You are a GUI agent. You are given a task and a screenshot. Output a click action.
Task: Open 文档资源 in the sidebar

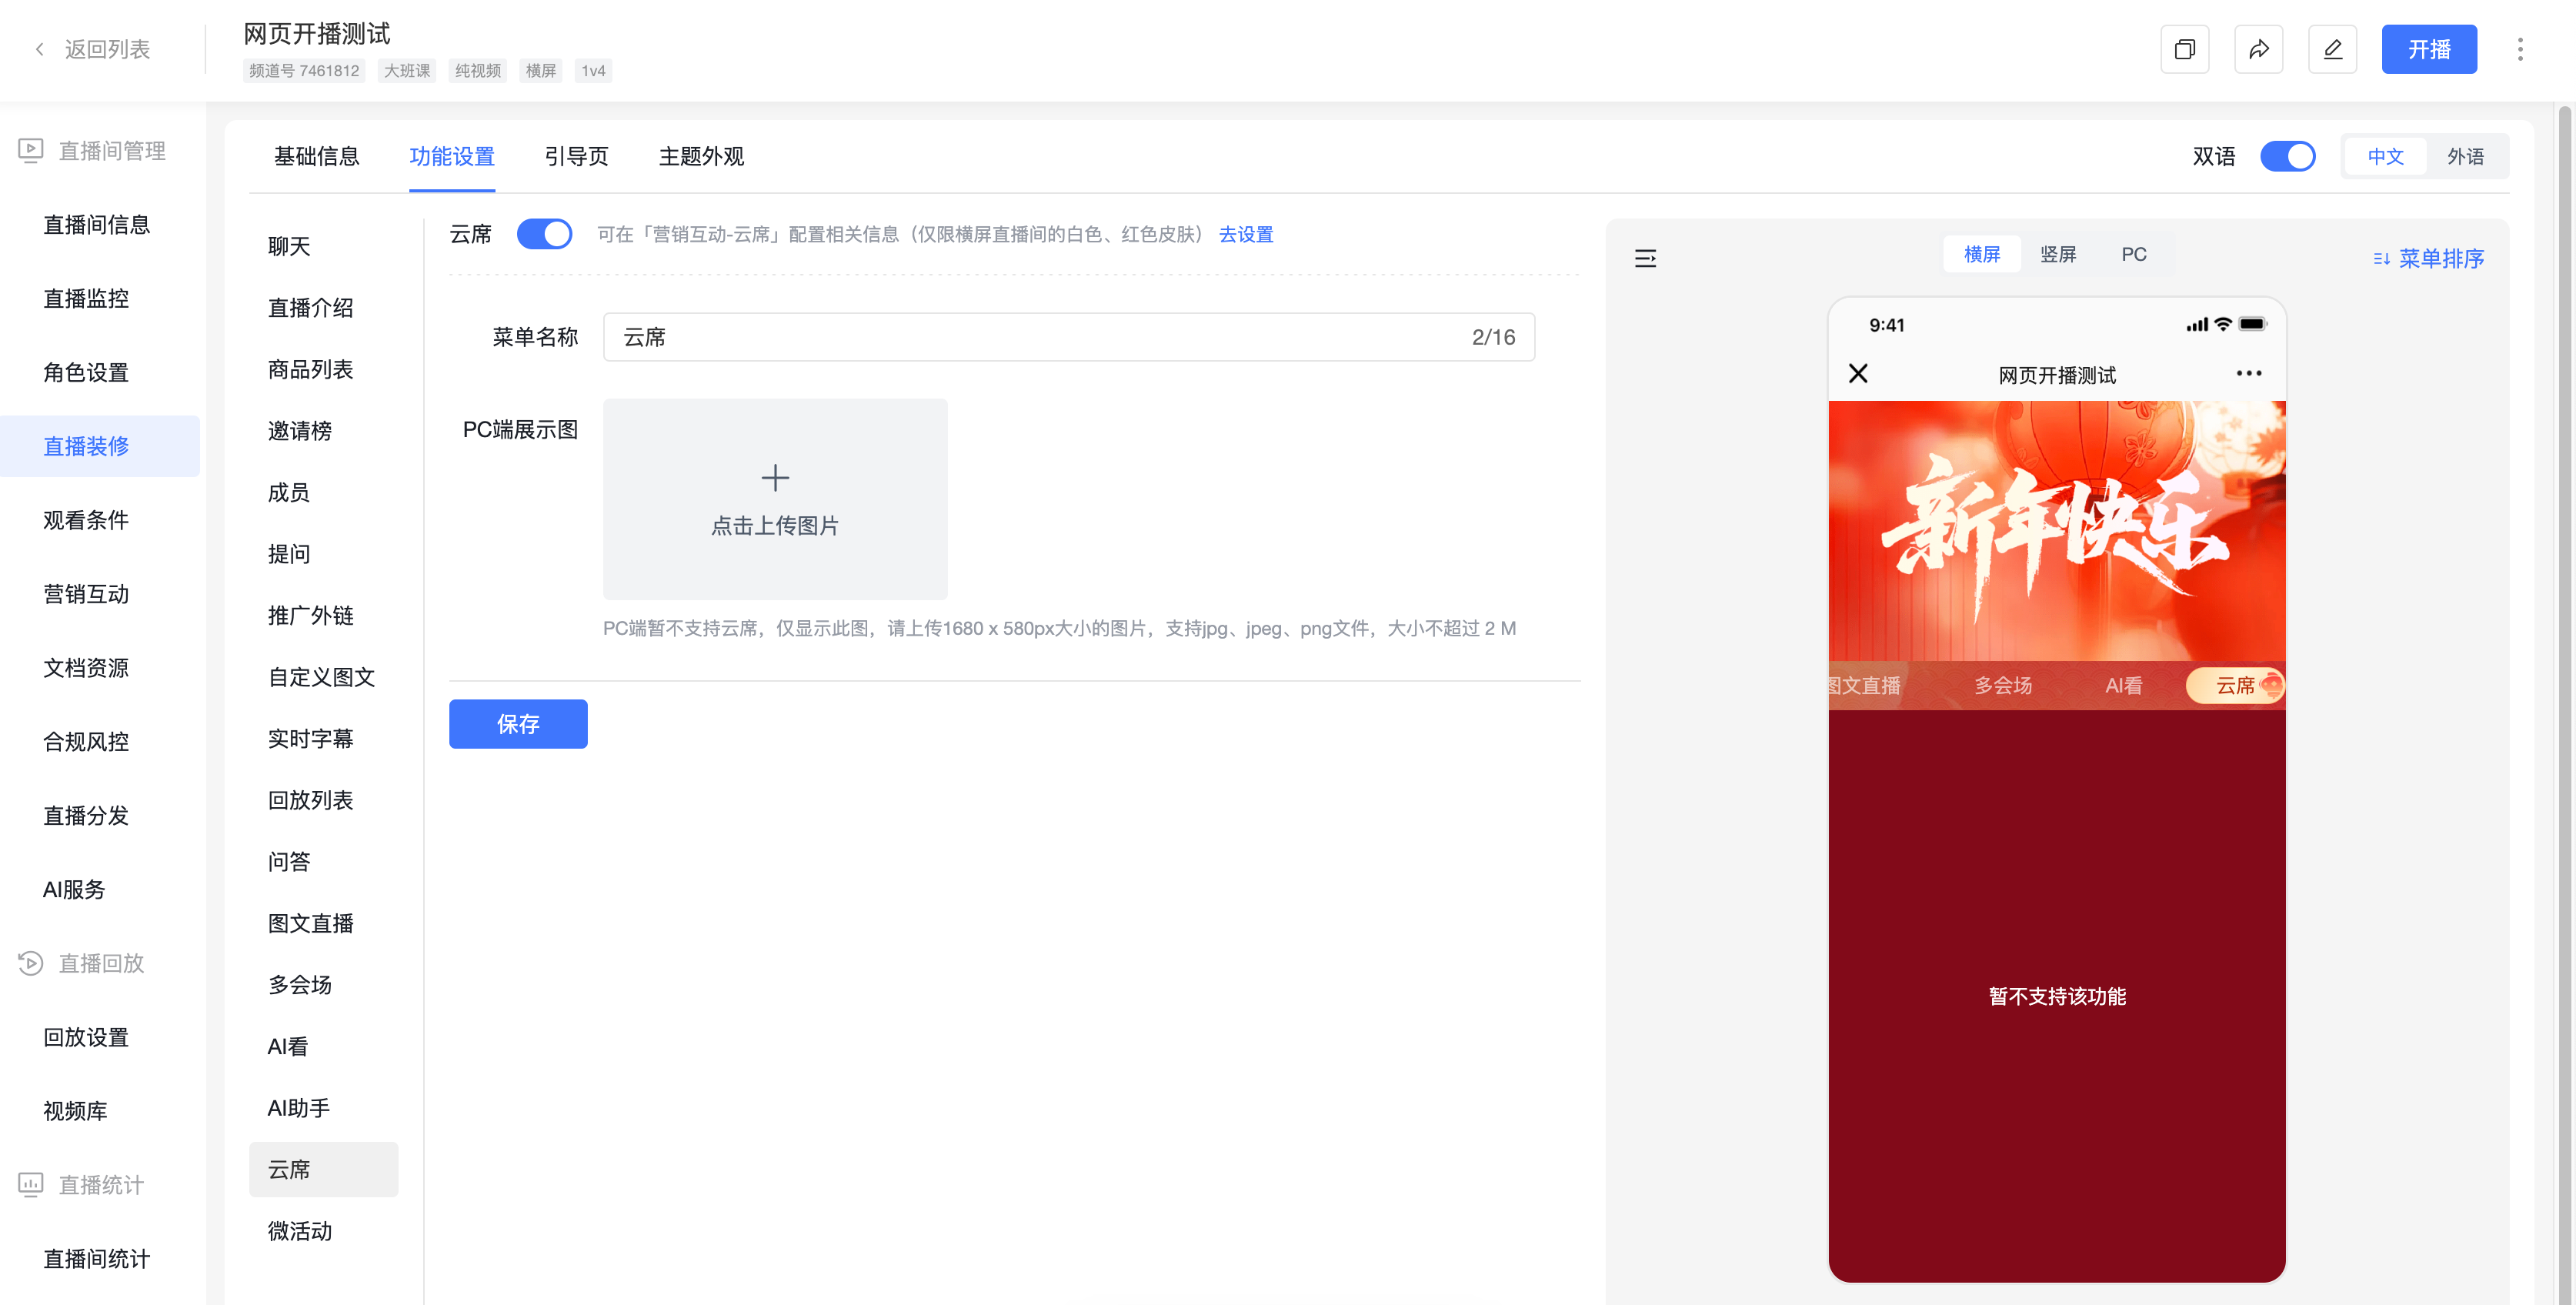(86, 668)
